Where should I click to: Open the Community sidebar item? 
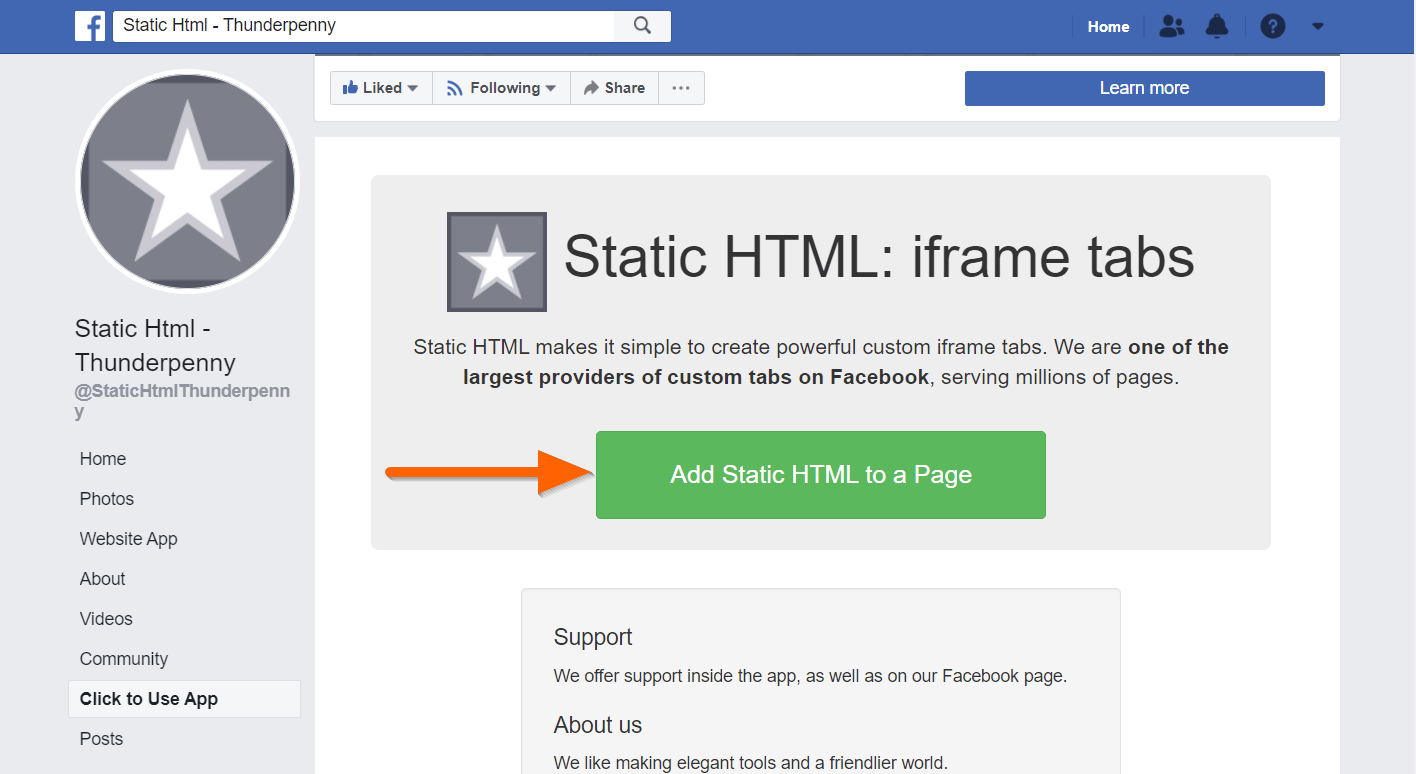point(124,659)
